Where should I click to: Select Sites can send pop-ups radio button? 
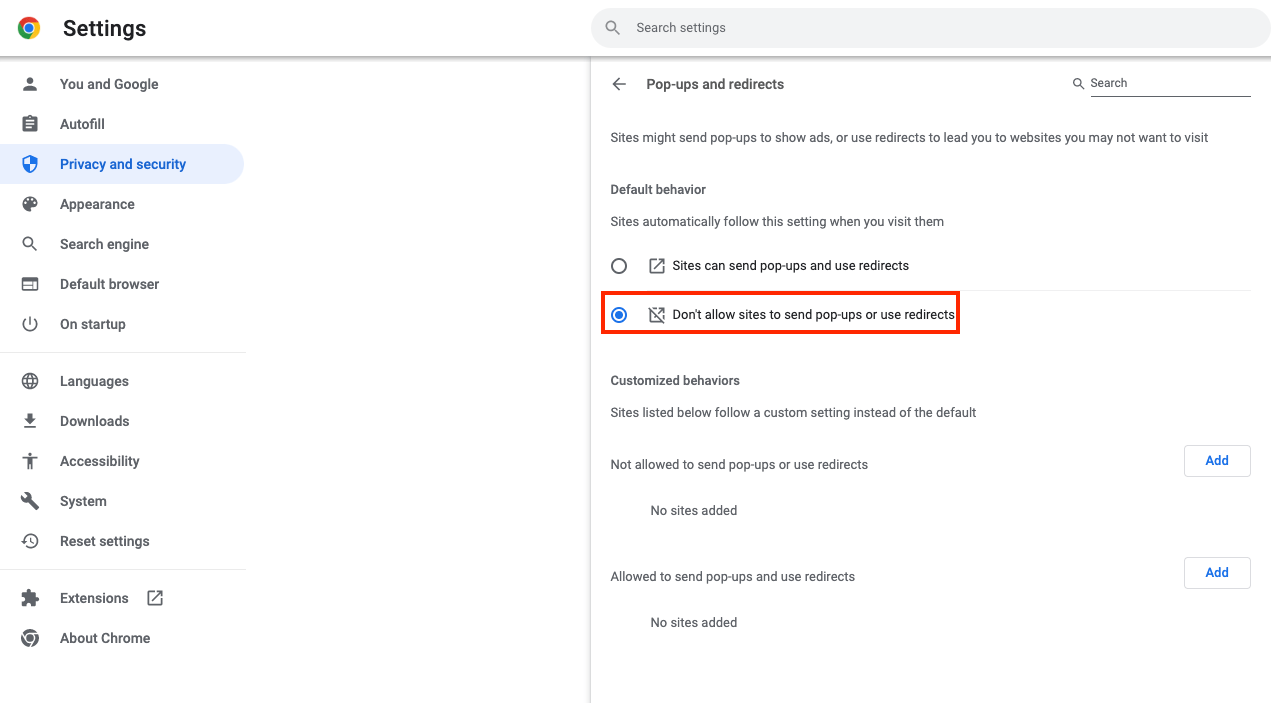pos(619,265)
